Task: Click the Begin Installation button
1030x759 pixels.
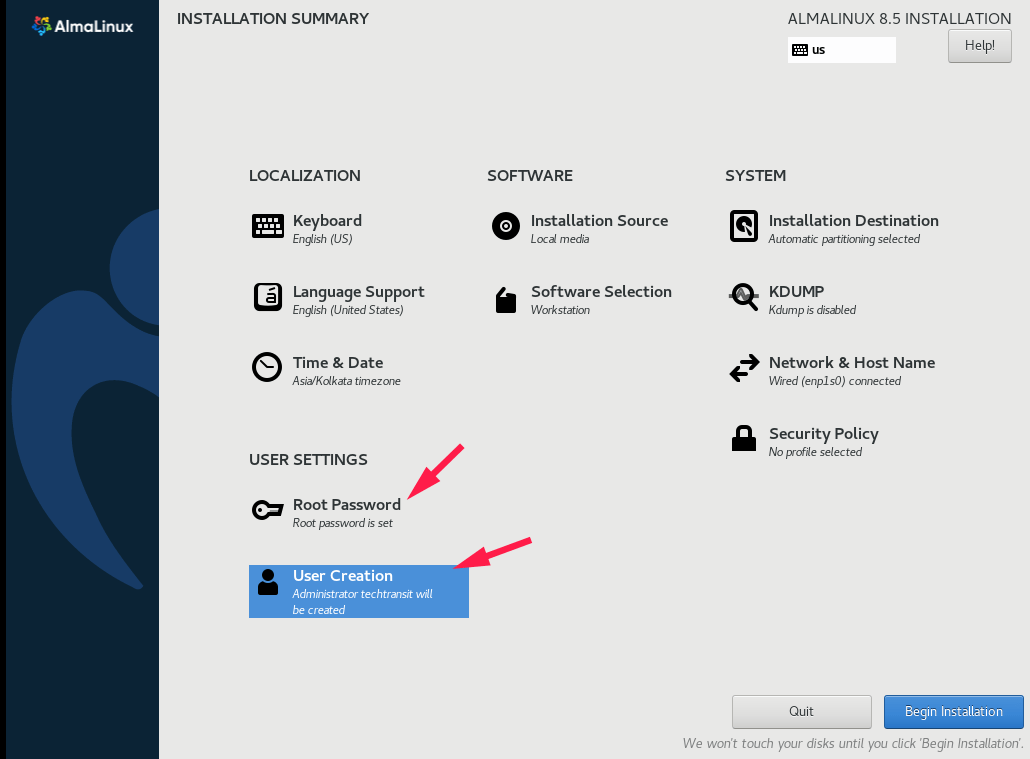Action: [953, 712]
